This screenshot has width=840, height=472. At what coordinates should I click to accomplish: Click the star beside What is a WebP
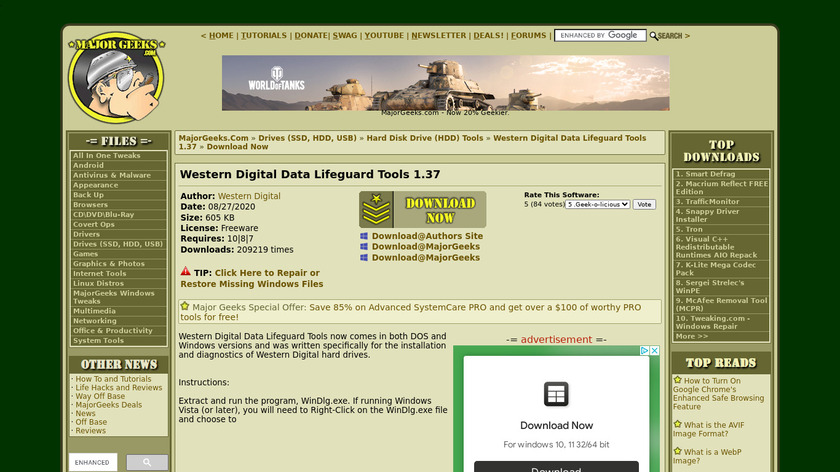(x=678, y=451)
